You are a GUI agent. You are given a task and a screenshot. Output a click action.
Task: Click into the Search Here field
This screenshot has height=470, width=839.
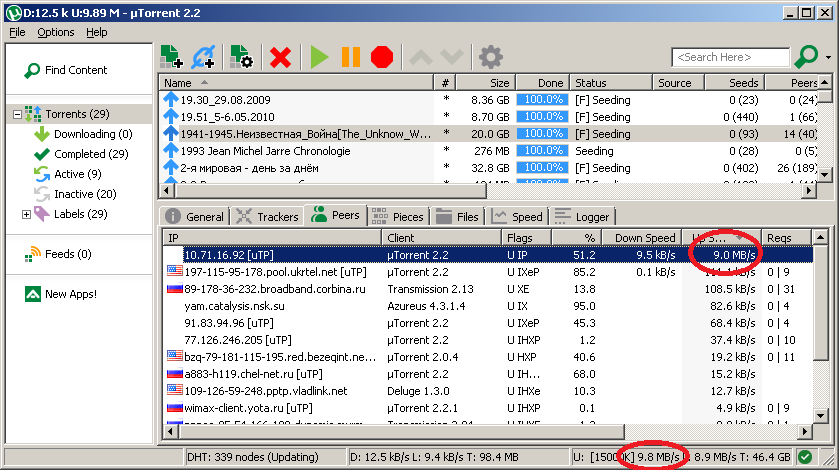[x=730, y=57]
